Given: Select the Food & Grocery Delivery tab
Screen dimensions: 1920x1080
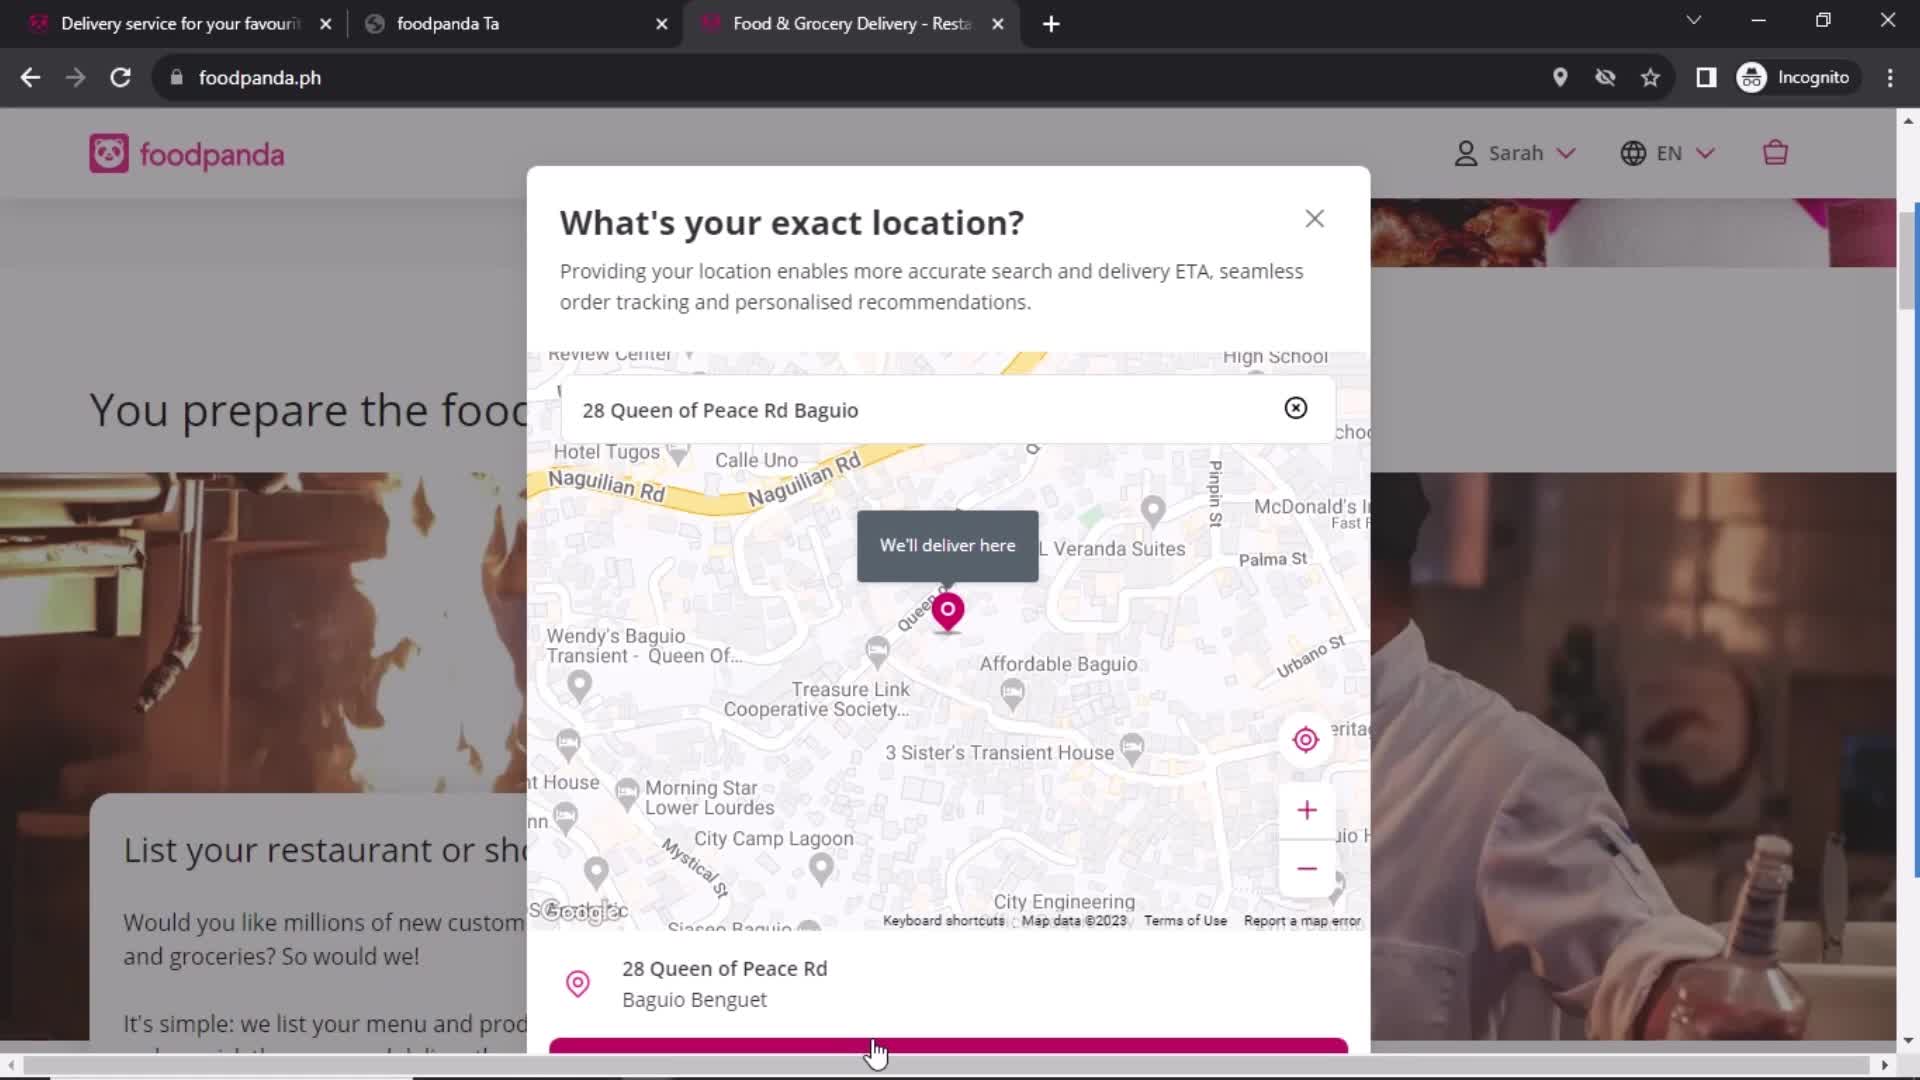Looking at the screenshot, I should coord(851,23).
